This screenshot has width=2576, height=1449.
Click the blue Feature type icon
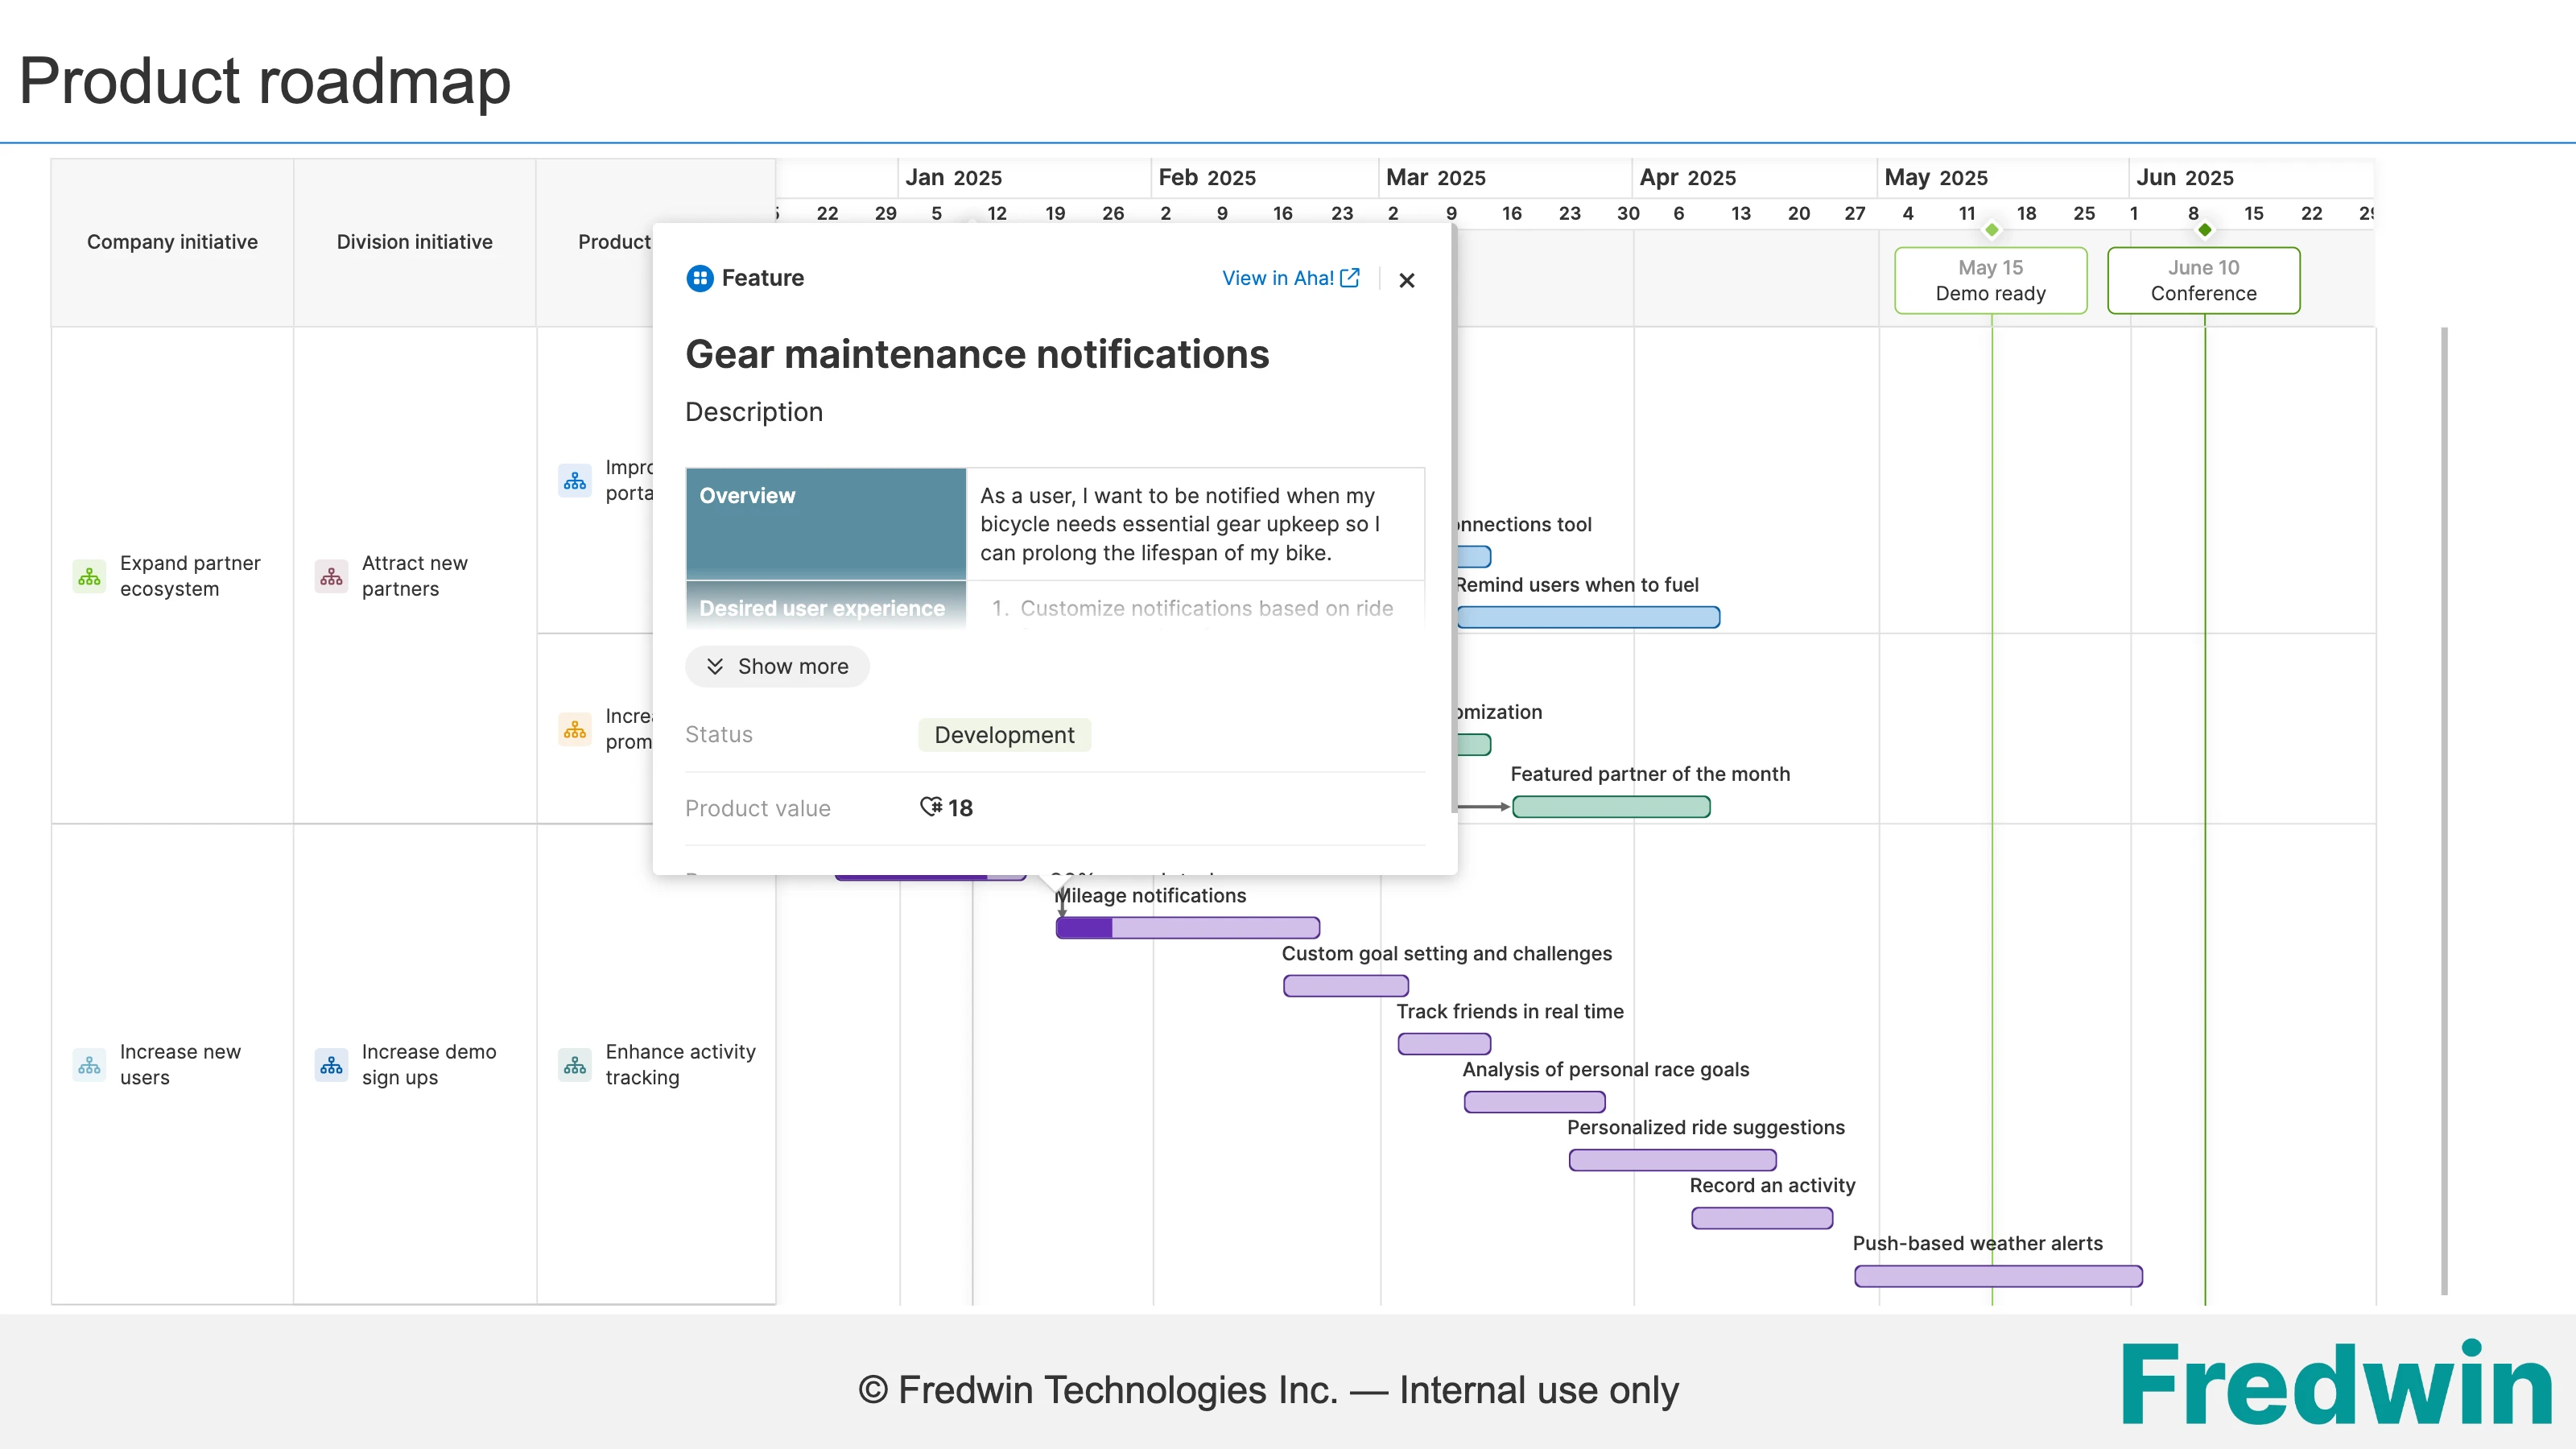(700, 278)
